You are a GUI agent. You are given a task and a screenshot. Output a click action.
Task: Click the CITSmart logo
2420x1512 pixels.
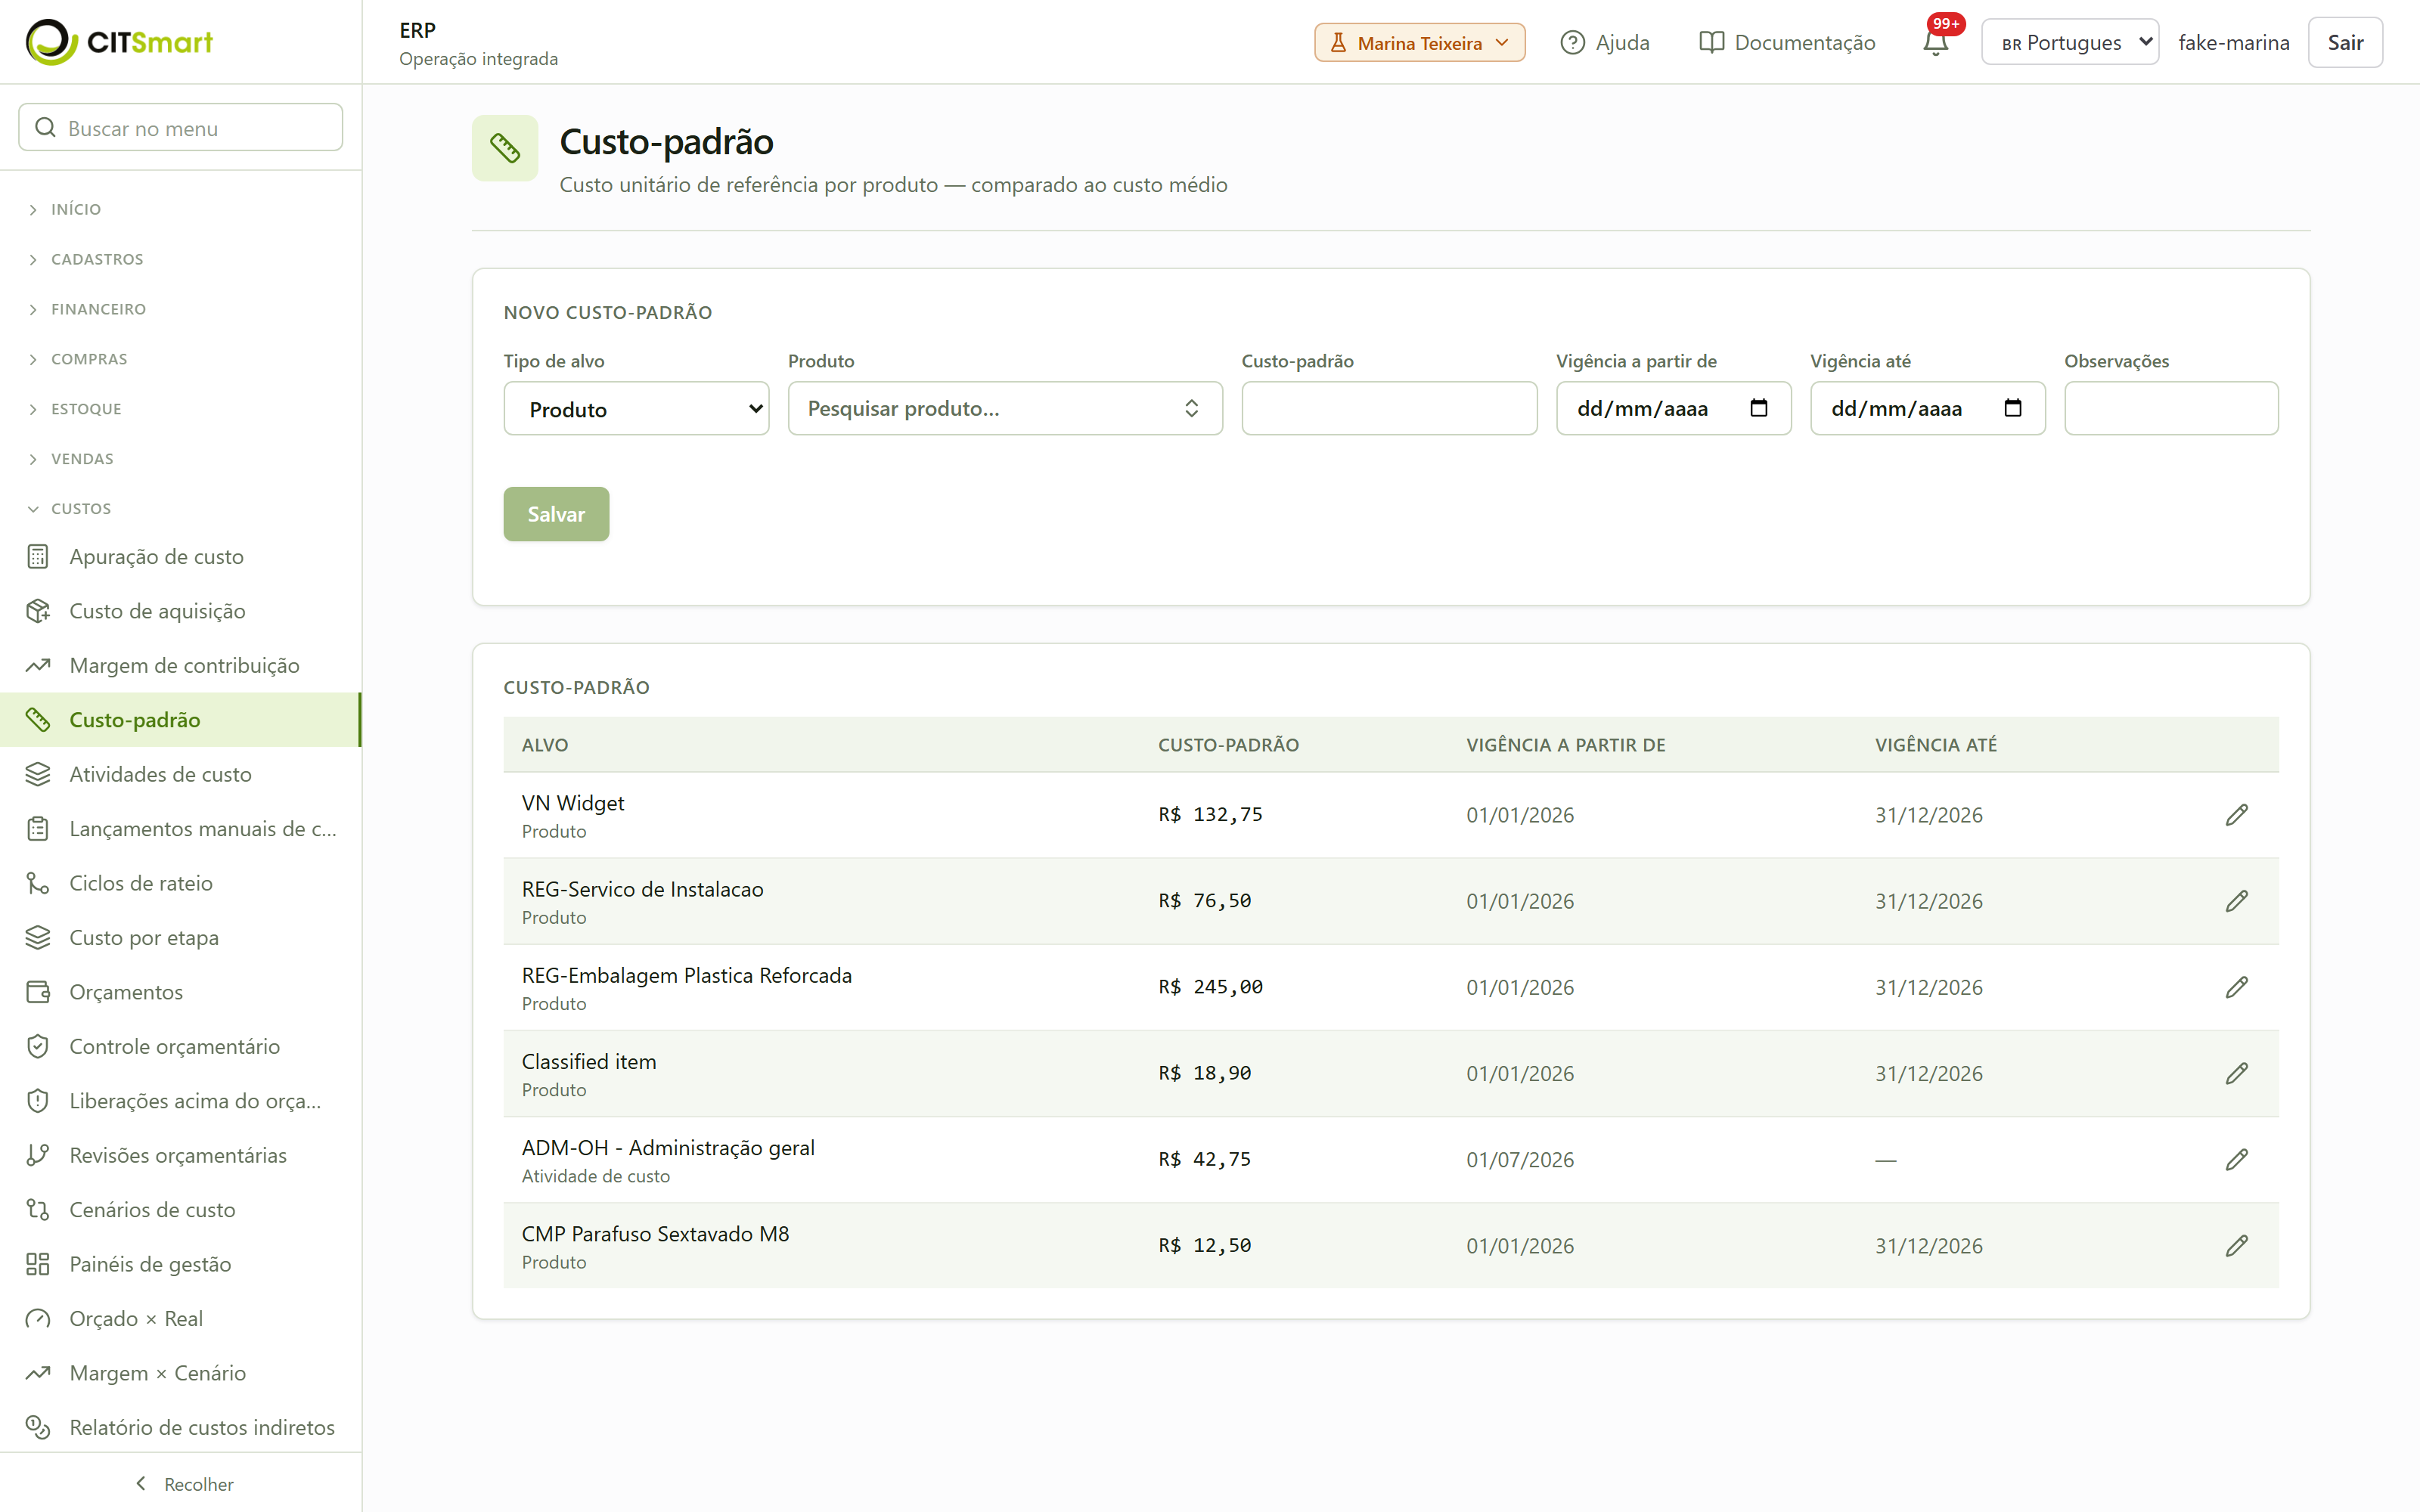click(x=119, y=42)
